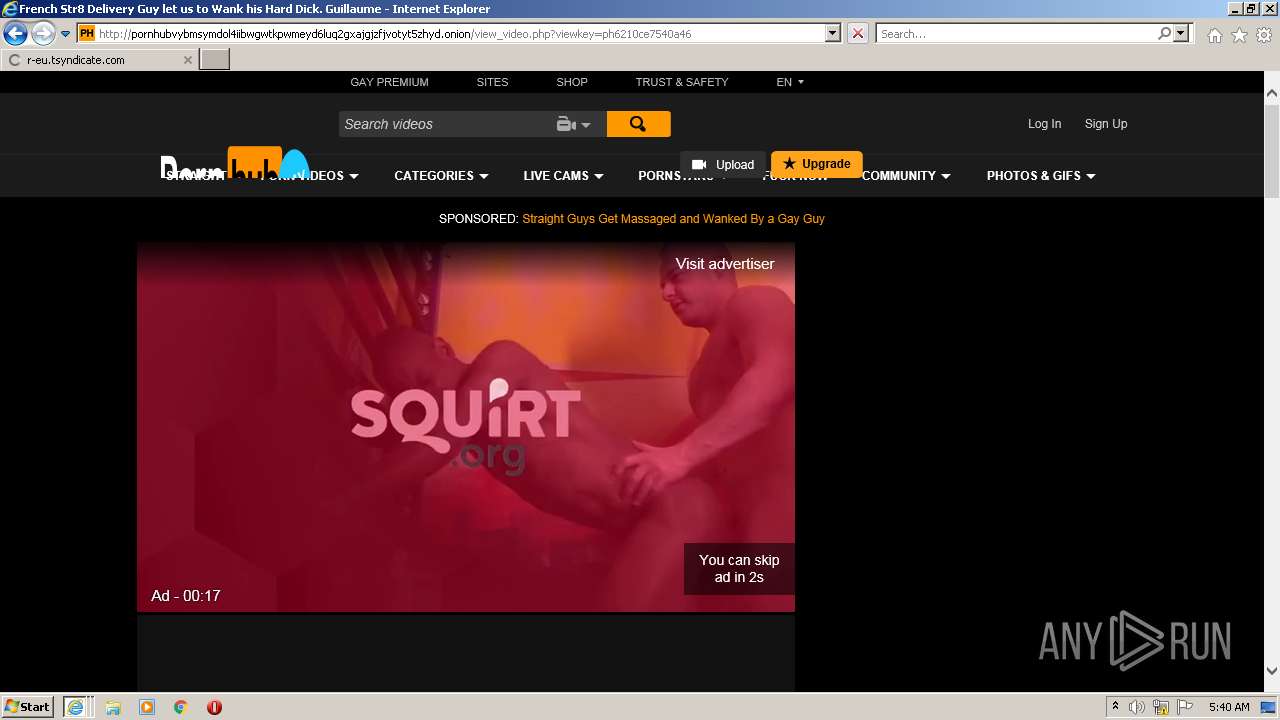Open the IE Tools gear icon
The width and height of the screenshot is (1280, 720).
click(x=1264, y=35)
